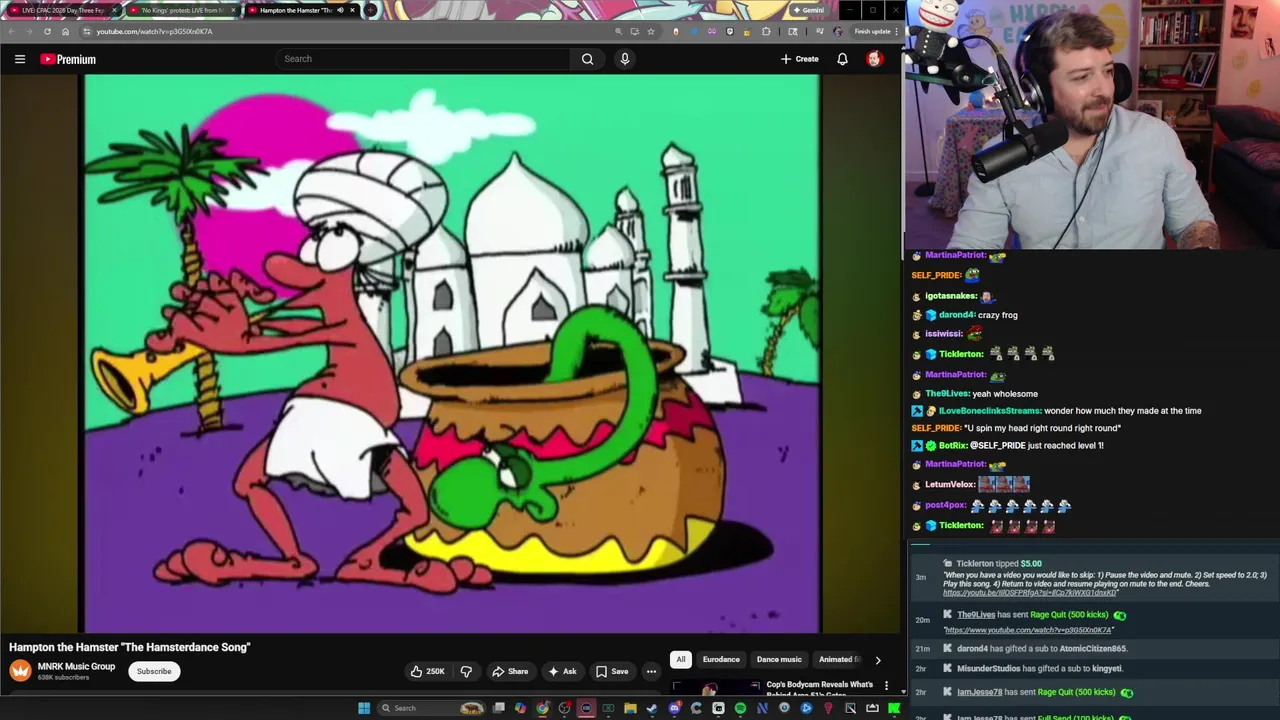Open browser home page icon

pyautogui.click(x=66, y=31)
